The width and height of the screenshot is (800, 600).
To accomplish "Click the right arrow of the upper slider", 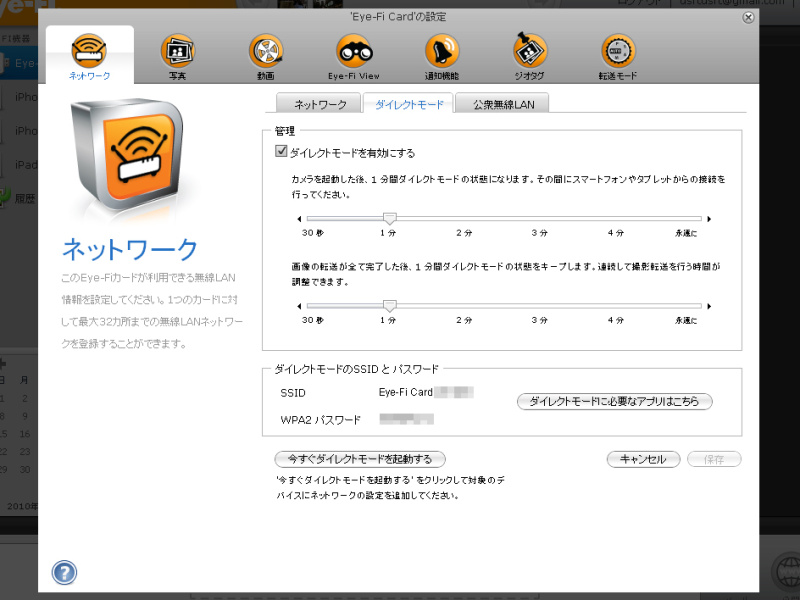I will 709,218.
